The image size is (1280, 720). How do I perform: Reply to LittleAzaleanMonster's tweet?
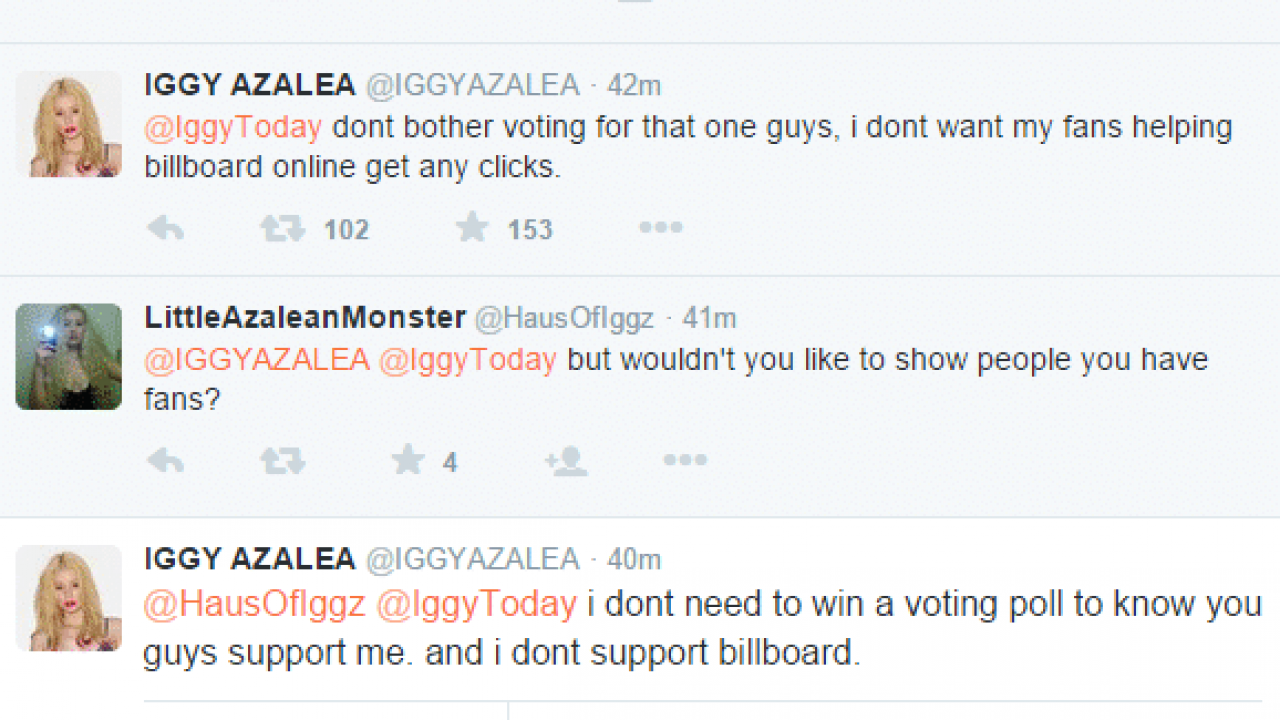click(x=166, y=461)
